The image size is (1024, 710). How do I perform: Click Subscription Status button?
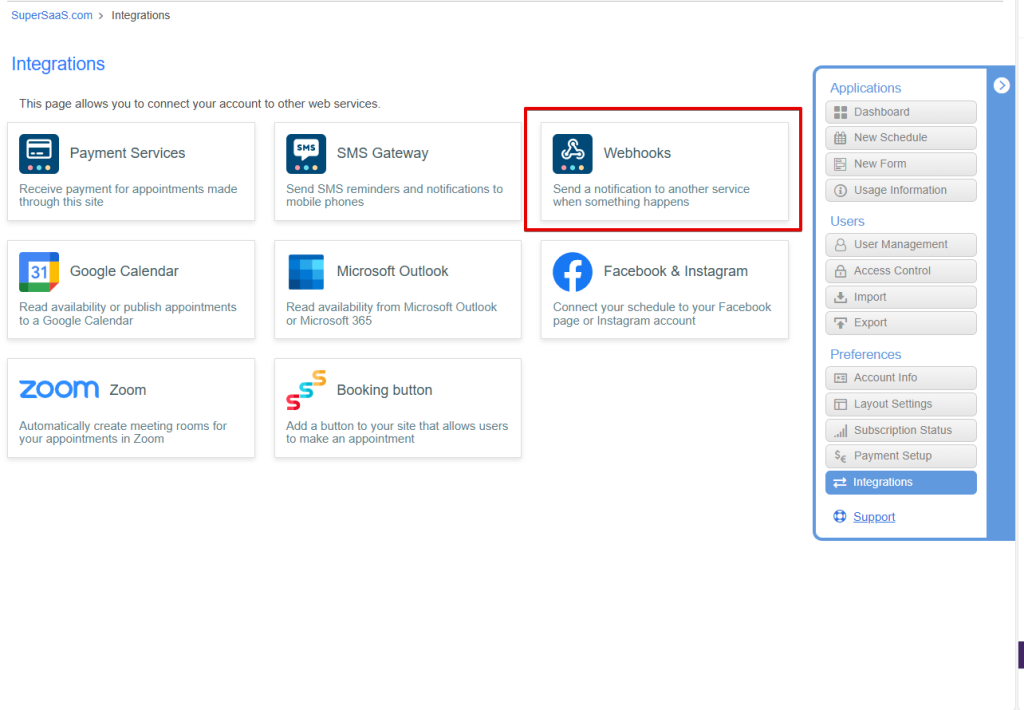(900, 430)
